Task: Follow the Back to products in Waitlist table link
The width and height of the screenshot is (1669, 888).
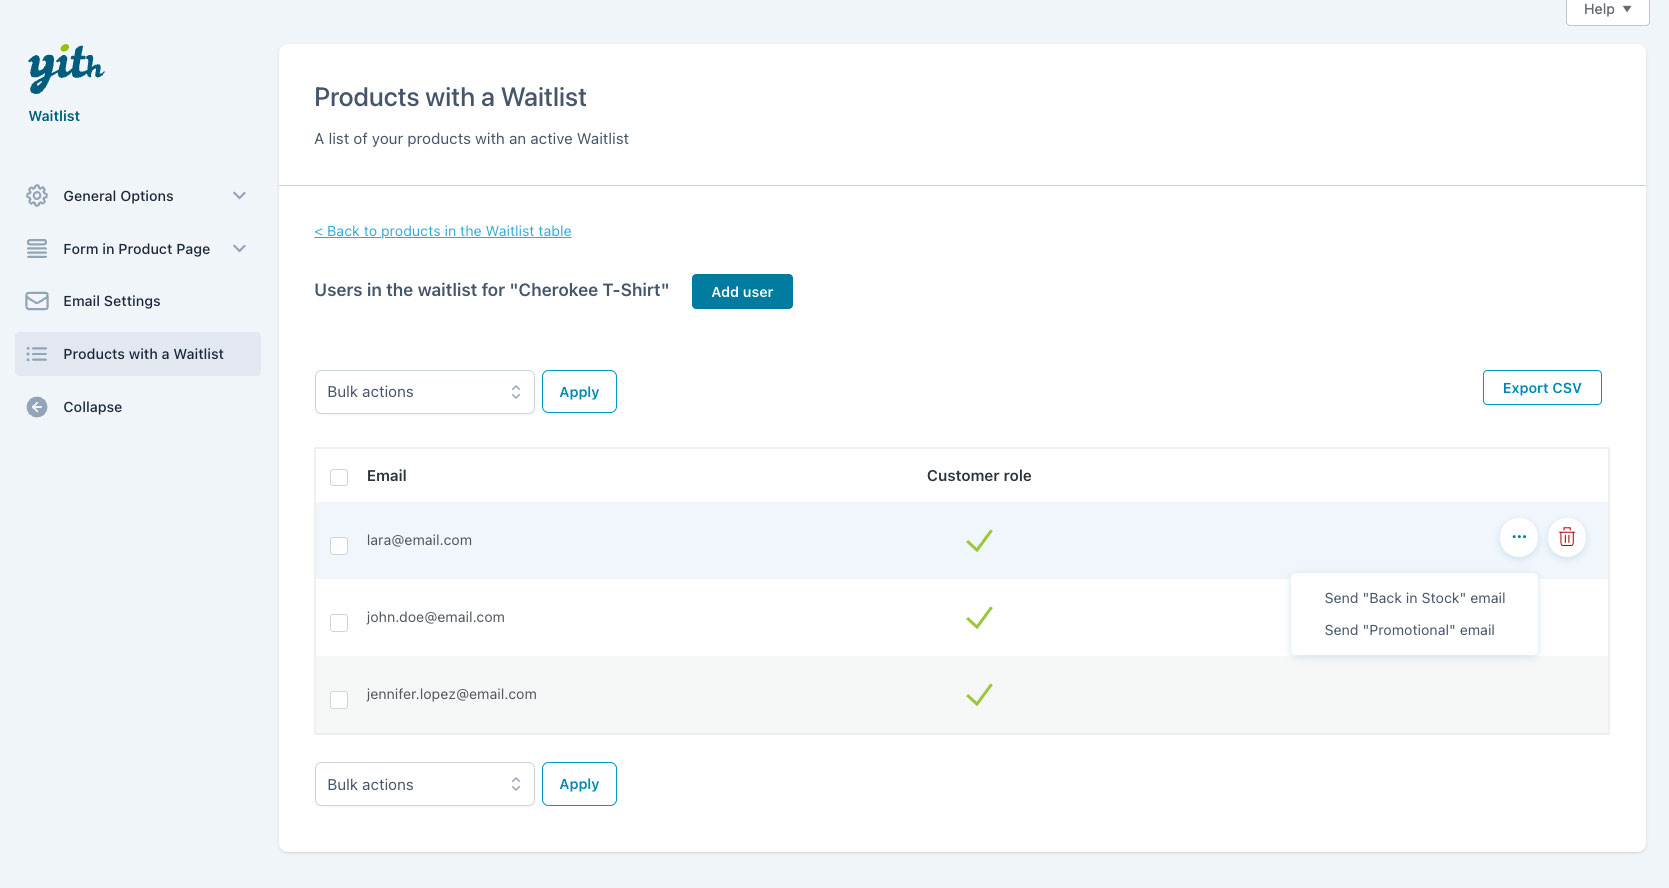Action: point(443,231)
